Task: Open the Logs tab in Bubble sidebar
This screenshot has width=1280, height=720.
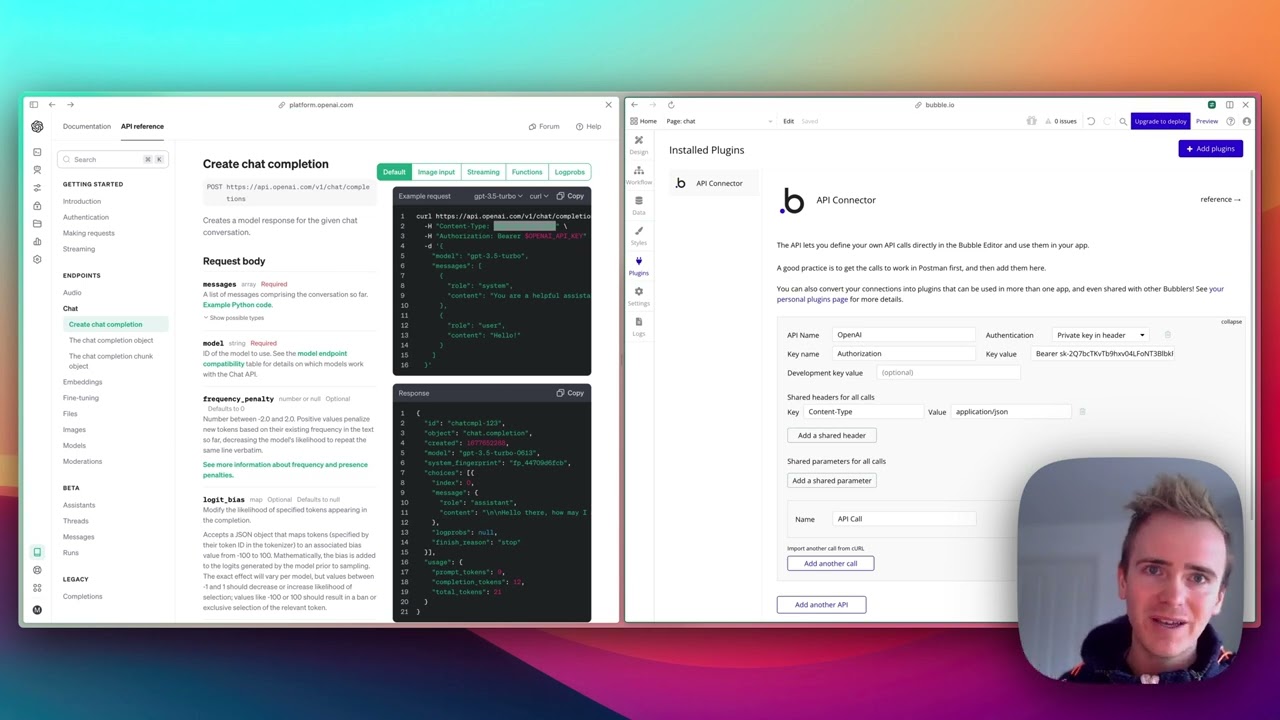Action: (638, 326)
